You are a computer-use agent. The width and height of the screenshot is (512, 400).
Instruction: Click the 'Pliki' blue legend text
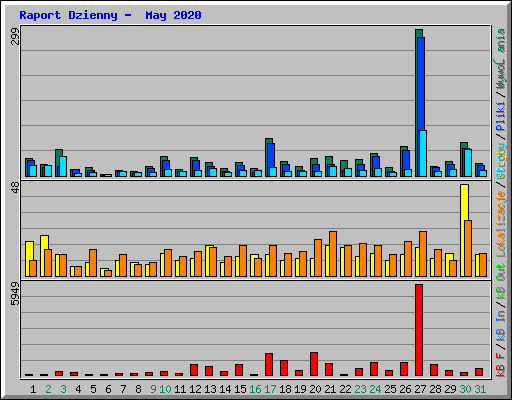pyautogui.click(x=501, y=116)
